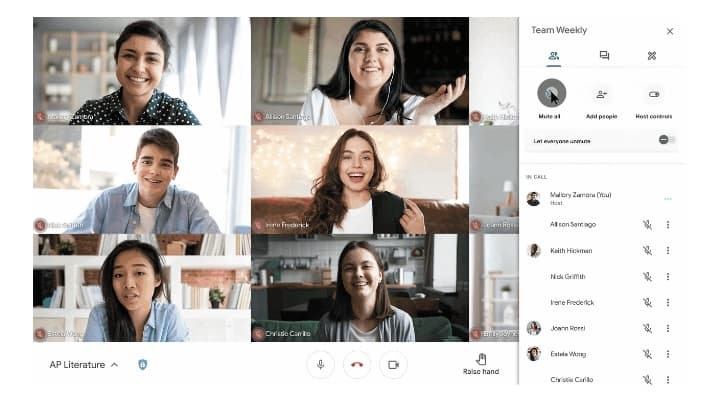Click the Team Weekly panel title
Screen dimensions: 720x402
coord(559,30)
